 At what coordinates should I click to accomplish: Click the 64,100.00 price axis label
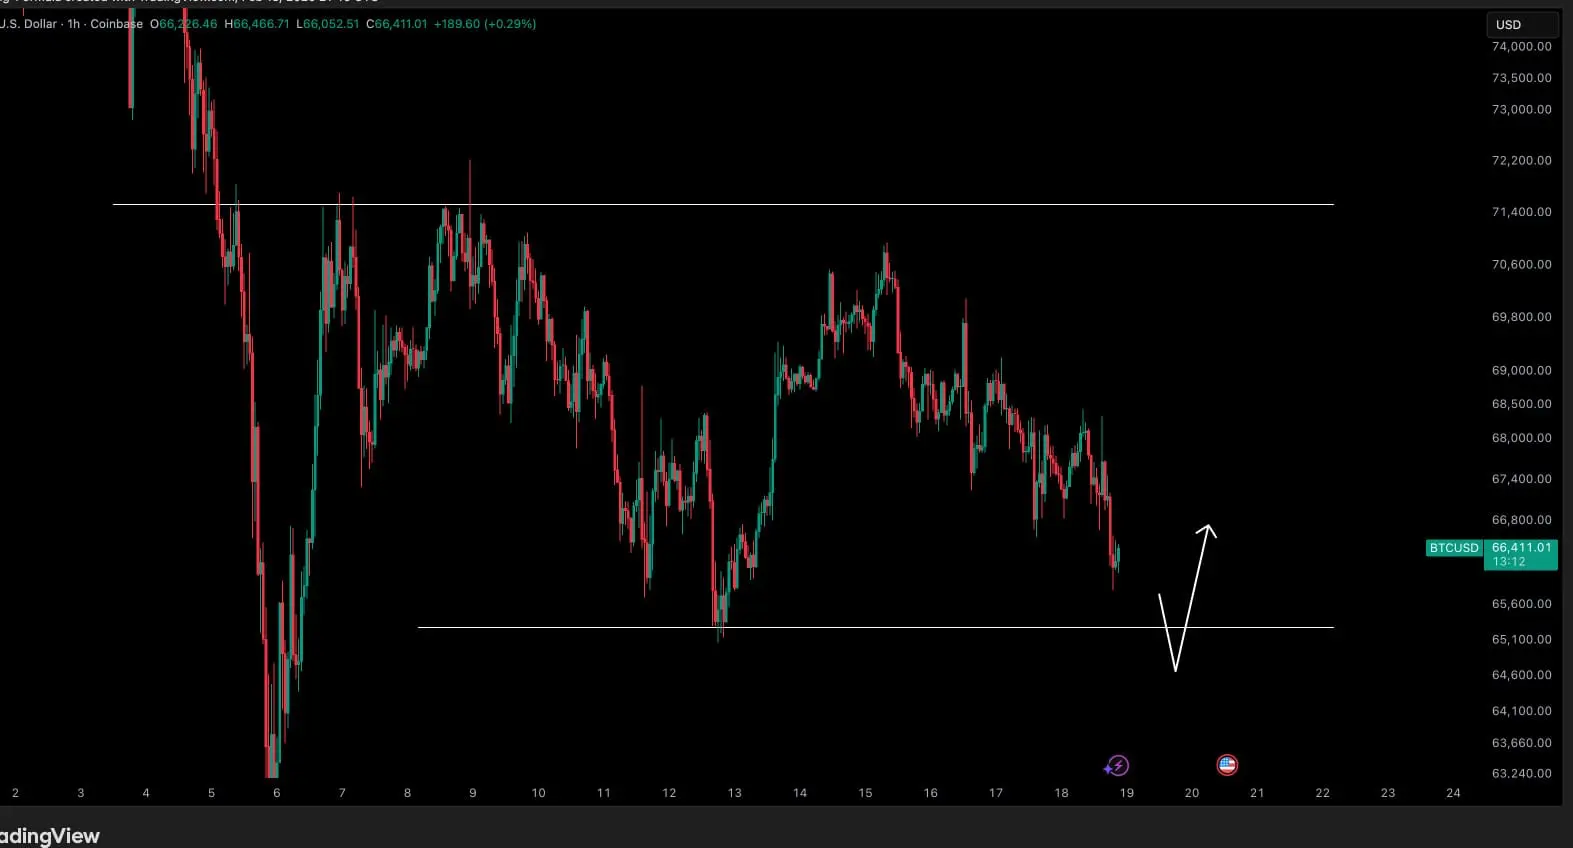click(x=1521, y=711)
